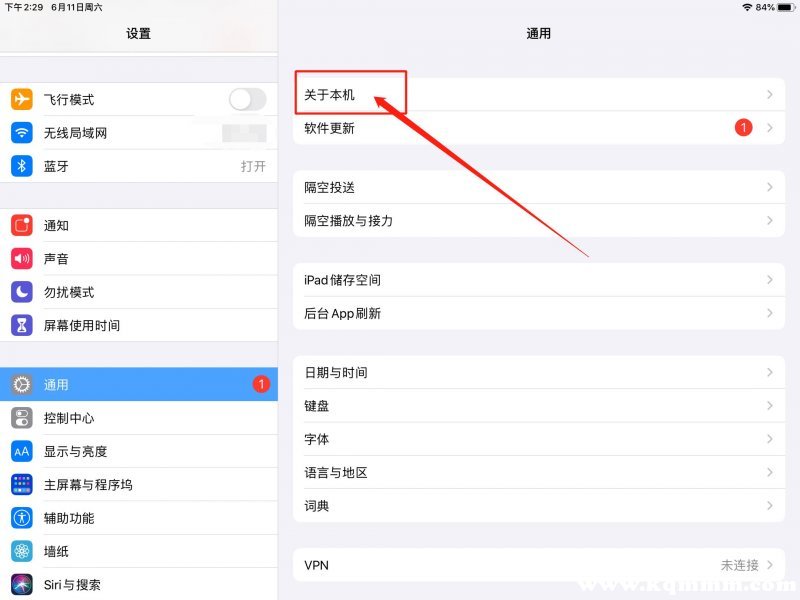Select 屏幕使用时间 in the settings sidebar

[x=139, y=325]
